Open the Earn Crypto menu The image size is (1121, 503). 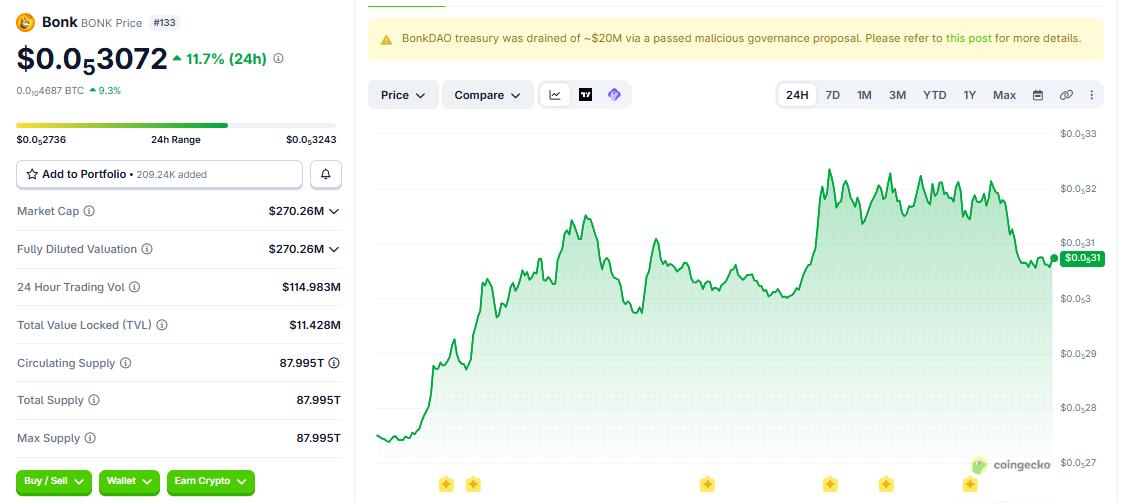pos(211,482)
